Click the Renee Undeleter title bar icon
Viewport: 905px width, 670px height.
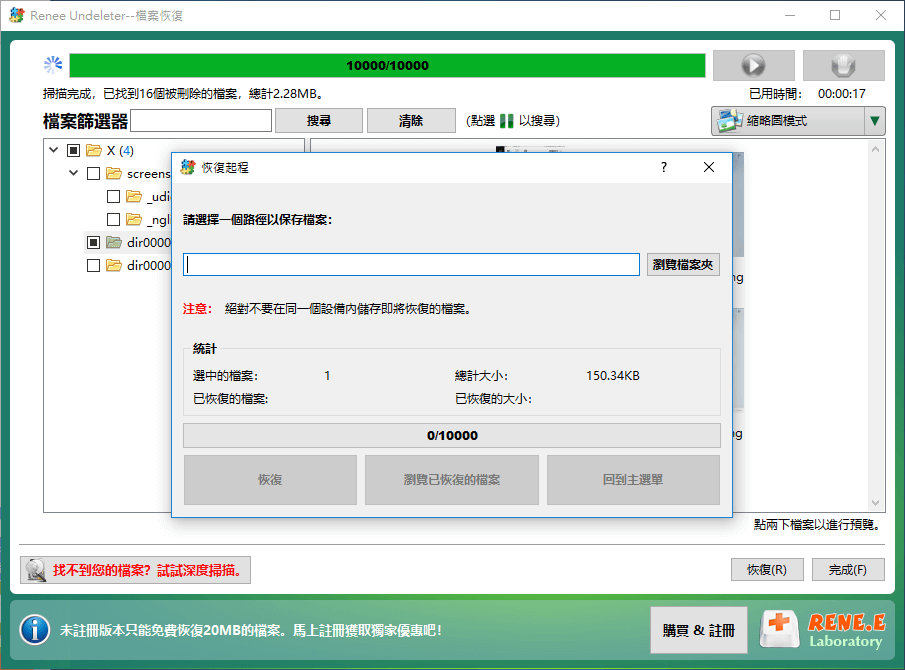17,15
